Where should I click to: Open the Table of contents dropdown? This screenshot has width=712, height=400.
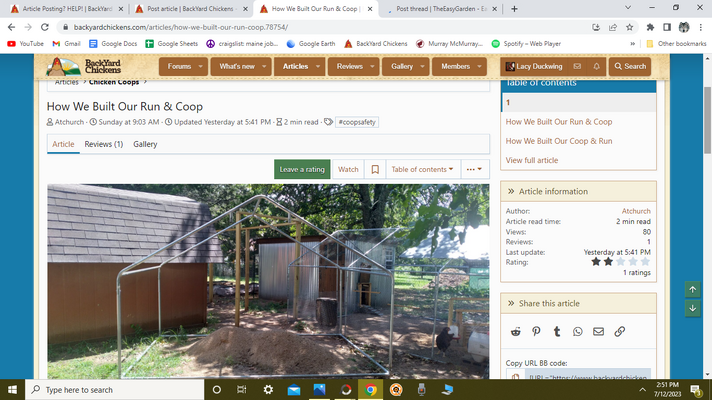(422, 169)
